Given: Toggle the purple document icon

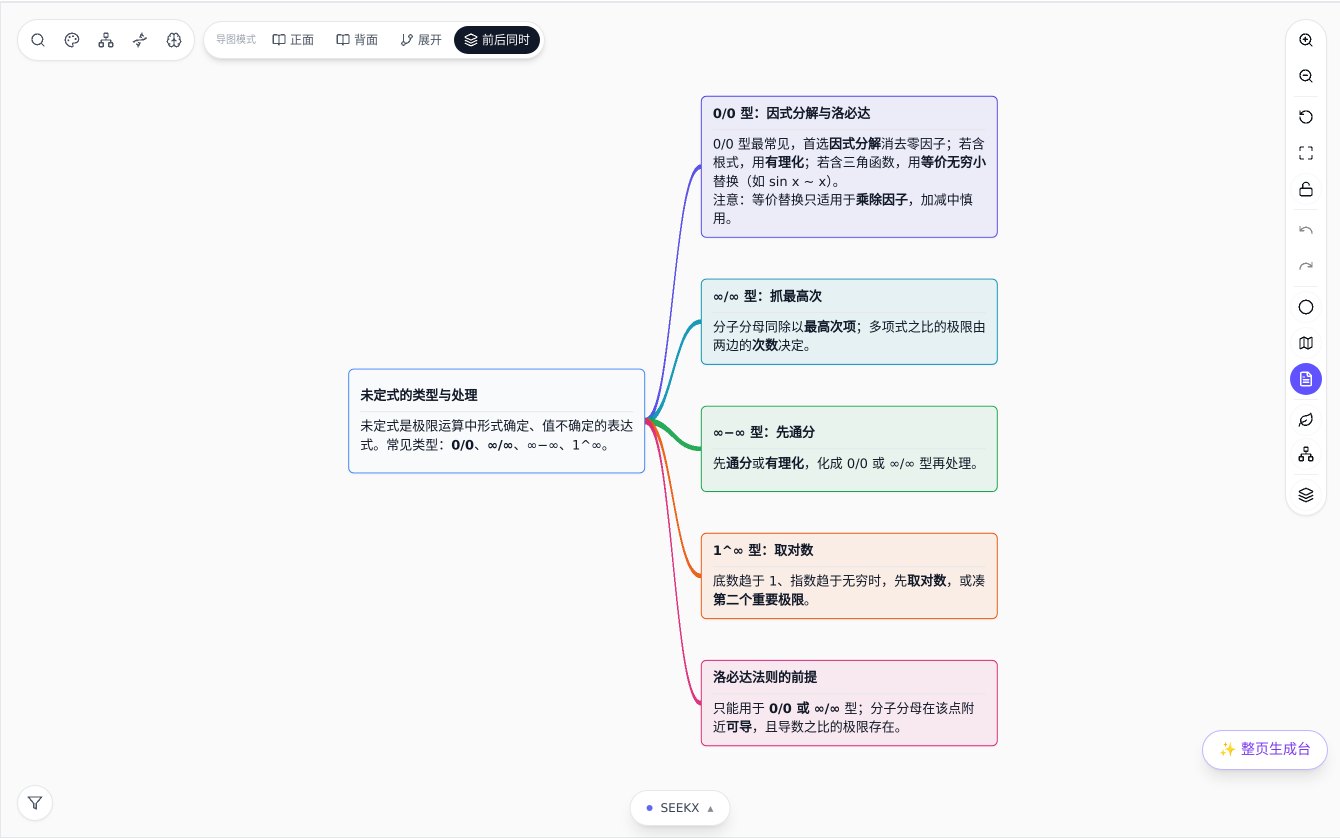Looking at the screenshot, I should (1306, 379).
